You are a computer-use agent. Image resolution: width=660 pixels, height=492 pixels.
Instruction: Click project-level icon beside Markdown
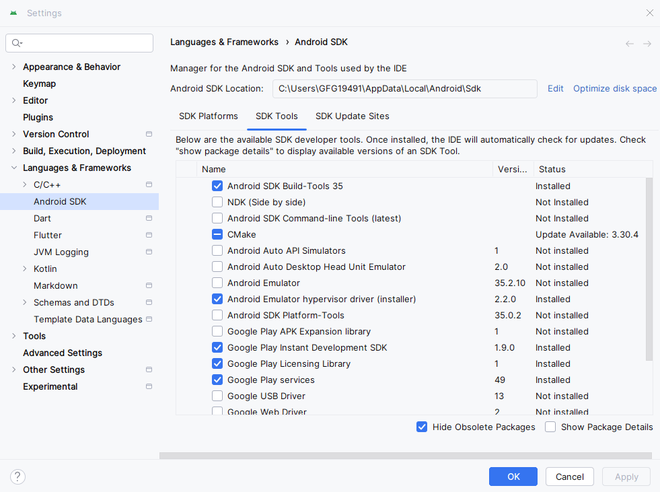coord(149,286)
